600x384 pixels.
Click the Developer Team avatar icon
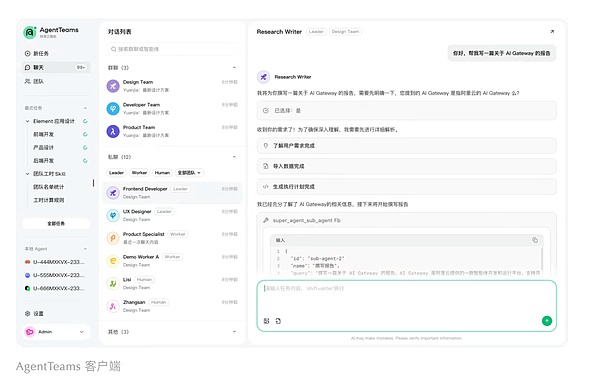tap(113, 109)
